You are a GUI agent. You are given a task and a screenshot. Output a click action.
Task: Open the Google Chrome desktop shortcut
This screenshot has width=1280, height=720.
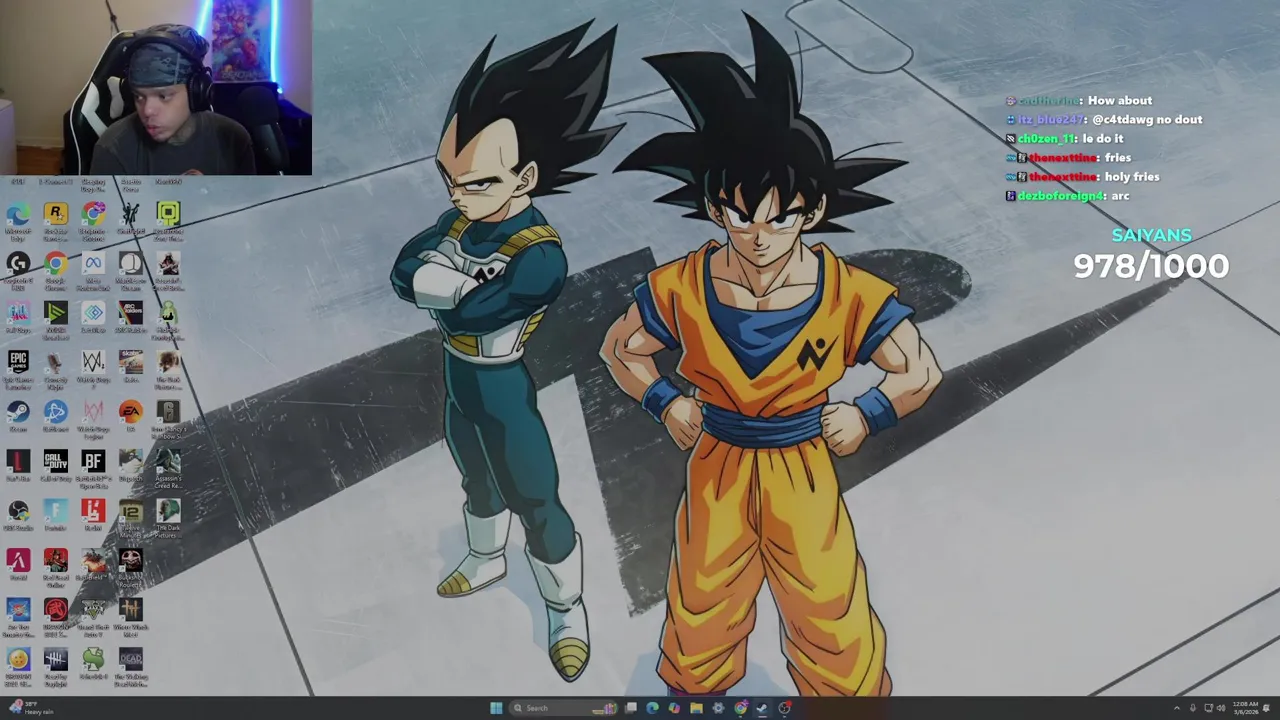point(55,270)
